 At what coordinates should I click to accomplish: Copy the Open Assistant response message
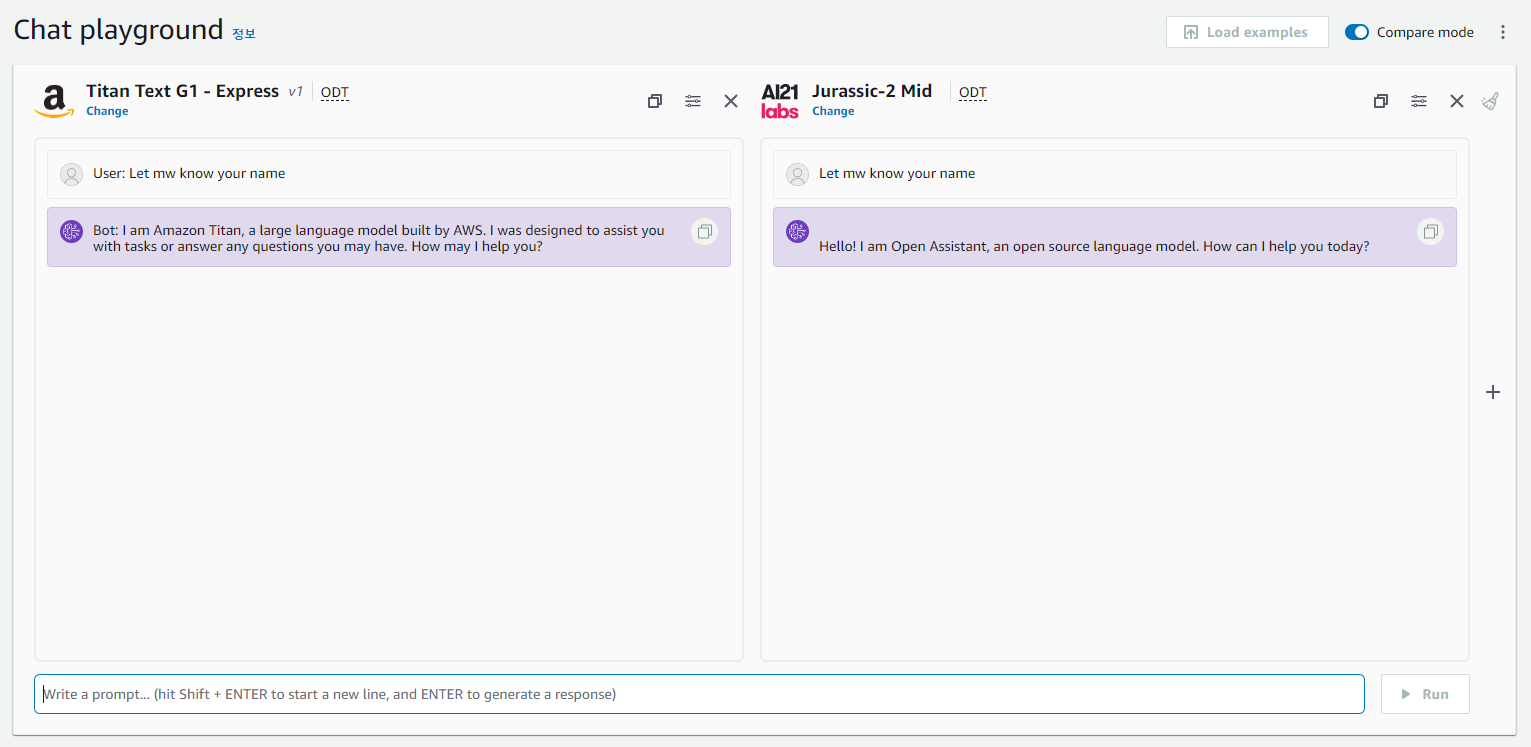(x=1431, y=232)
